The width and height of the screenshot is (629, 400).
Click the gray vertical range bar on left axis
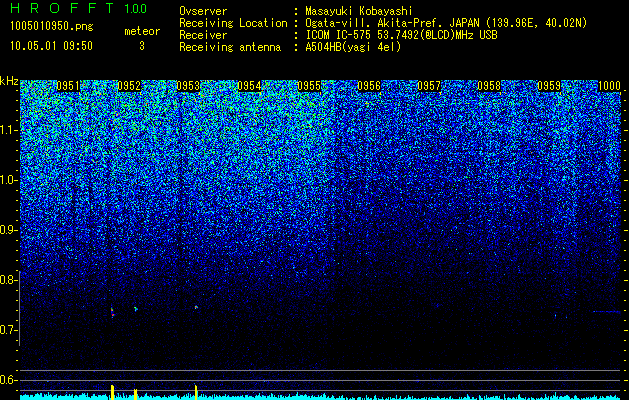(x=20, y=308)
